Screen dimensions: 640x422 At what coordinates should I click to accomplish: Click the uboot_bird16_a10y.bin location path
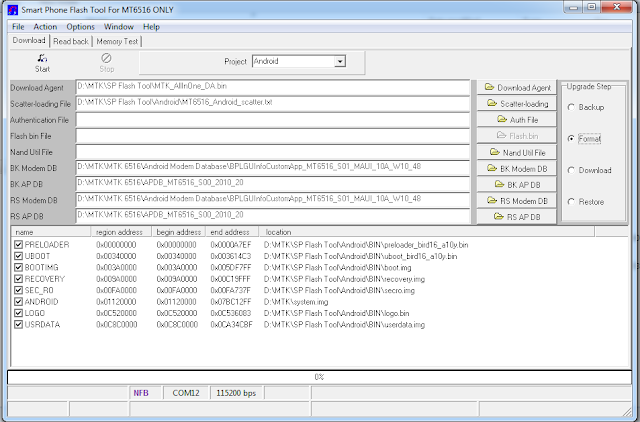pyautogui.click(x=360, y=256)
